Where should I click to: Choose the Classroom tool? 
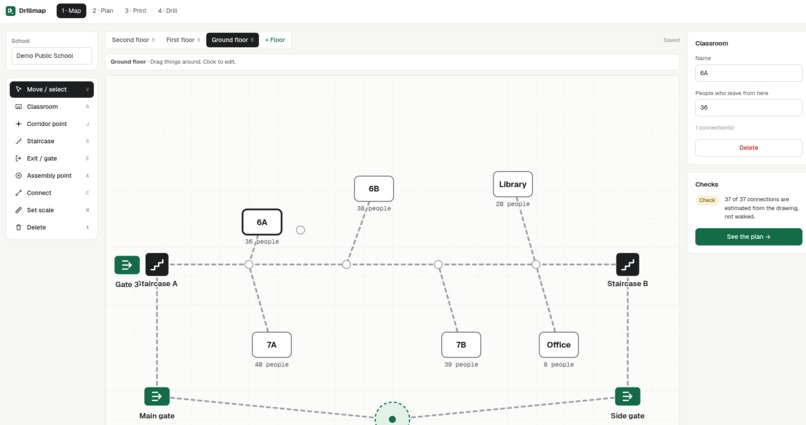click(51, 106)
